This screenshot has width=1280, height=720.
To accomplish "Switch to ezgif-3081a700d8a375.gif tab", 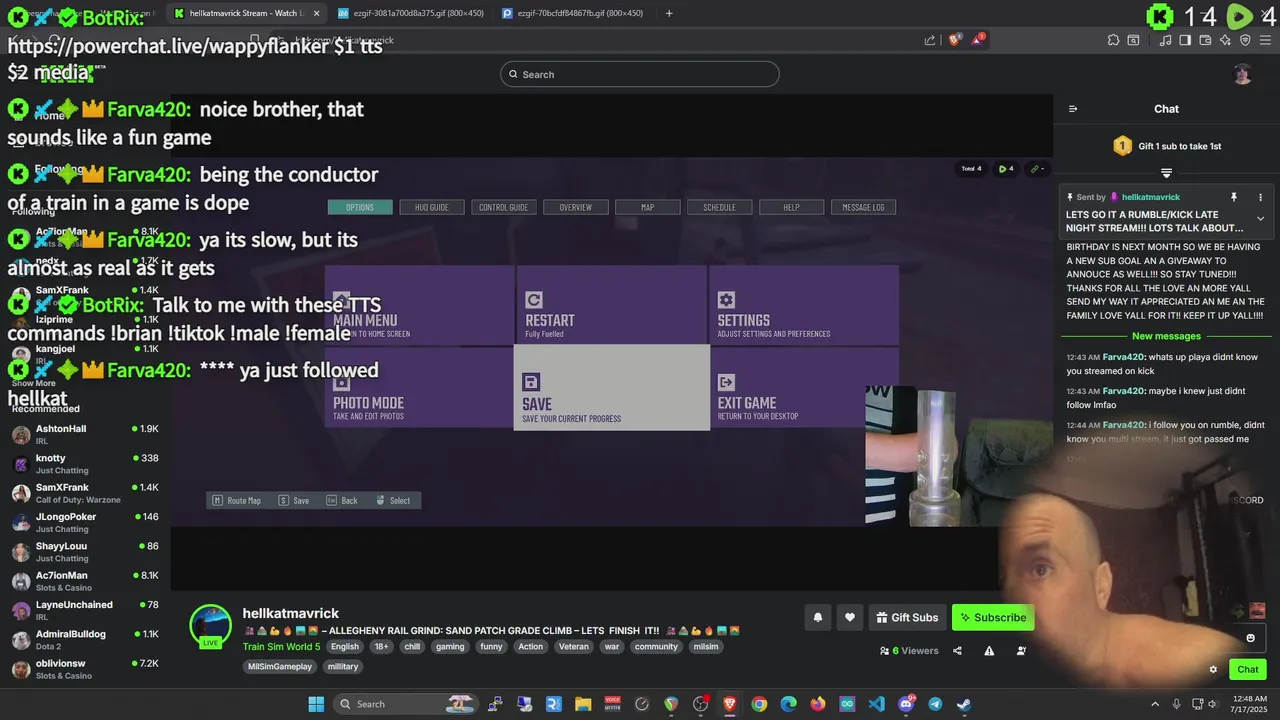I will [x=410, y=13].
